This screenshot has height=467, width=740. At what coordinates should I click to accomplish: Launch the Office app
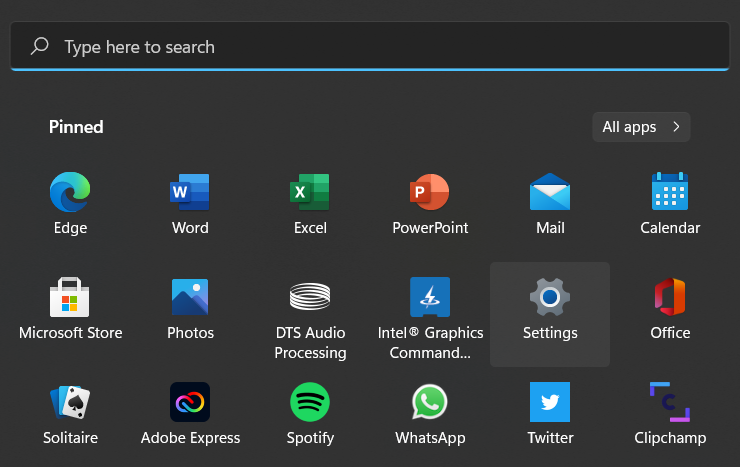coord(670,298)
